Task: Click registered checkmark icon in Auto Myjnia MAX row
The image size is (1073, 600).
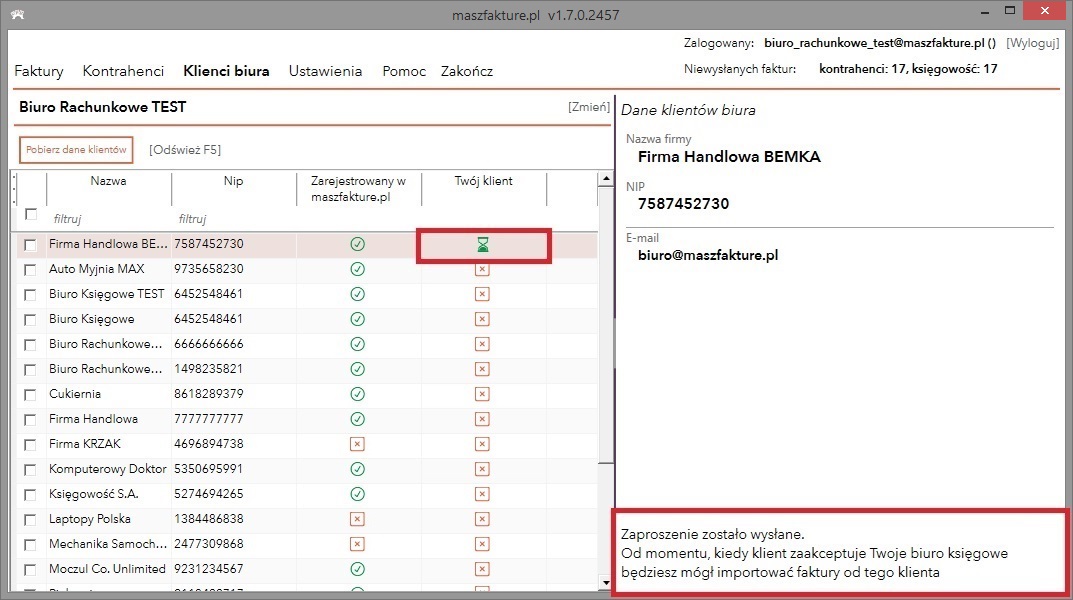Action: click(357, 269)
